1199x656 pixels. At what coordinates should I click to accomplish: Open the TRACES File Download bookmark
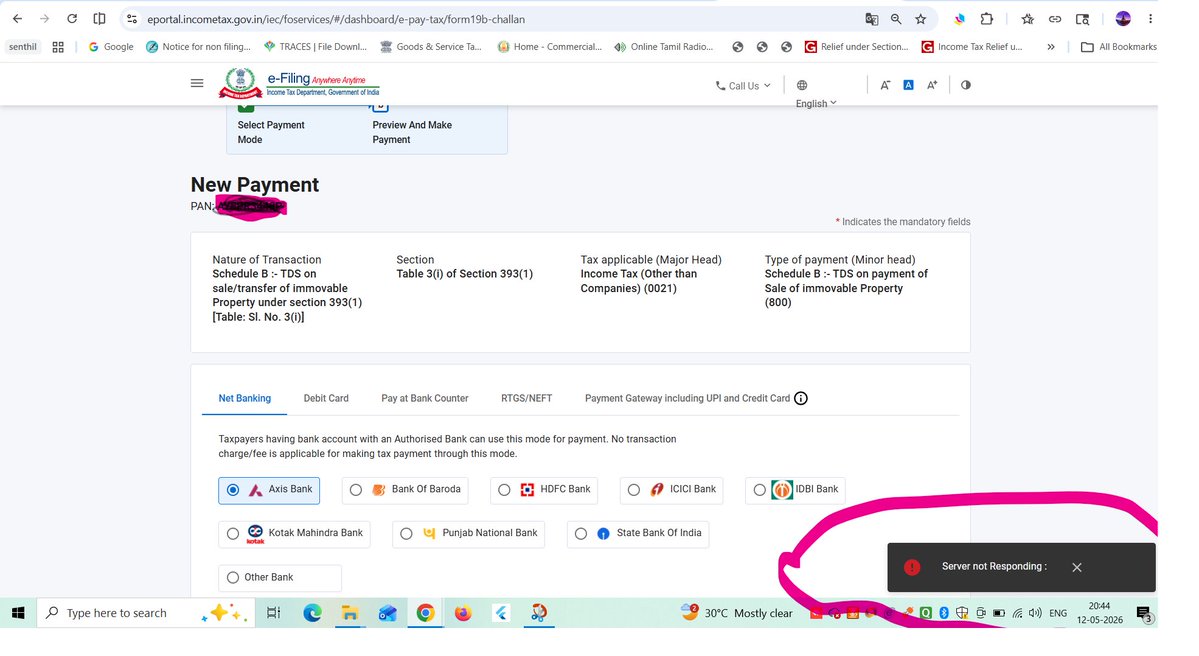point(315,47)
